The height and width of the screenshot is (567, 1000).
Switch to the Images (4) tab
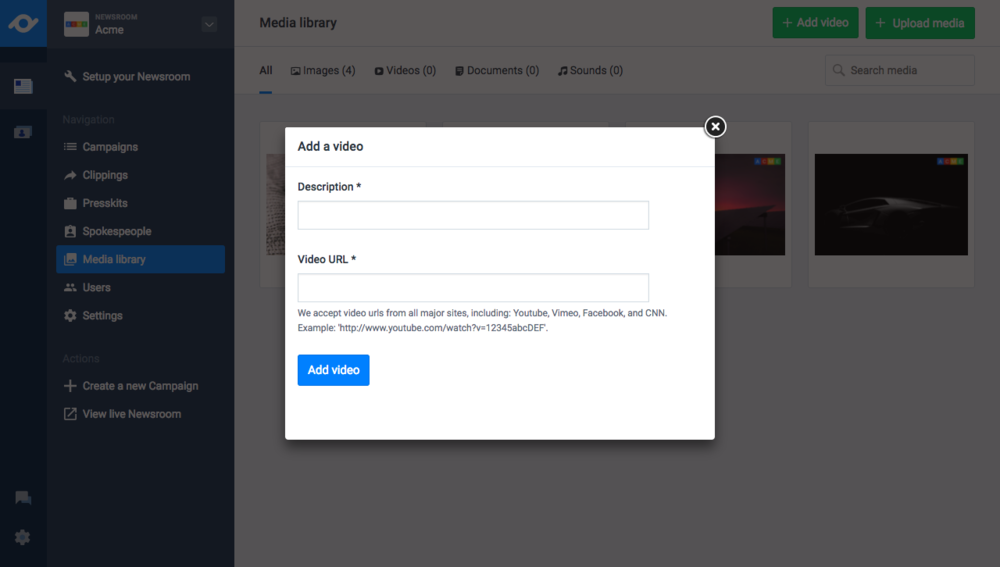(x=323, y=70)
